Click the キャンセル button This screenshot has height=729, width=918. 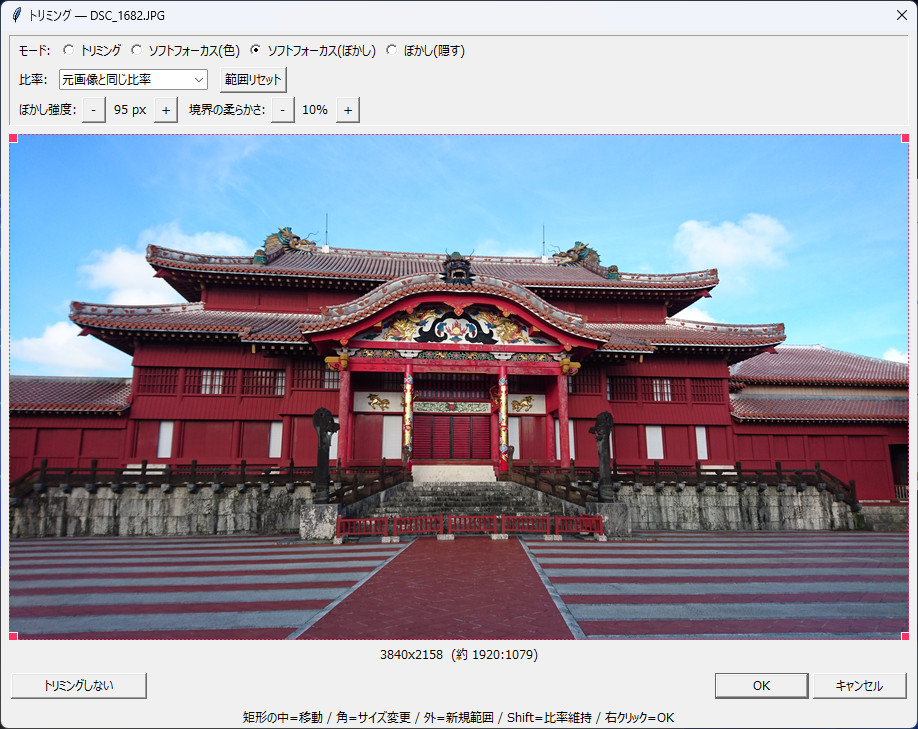coord(859,686)
